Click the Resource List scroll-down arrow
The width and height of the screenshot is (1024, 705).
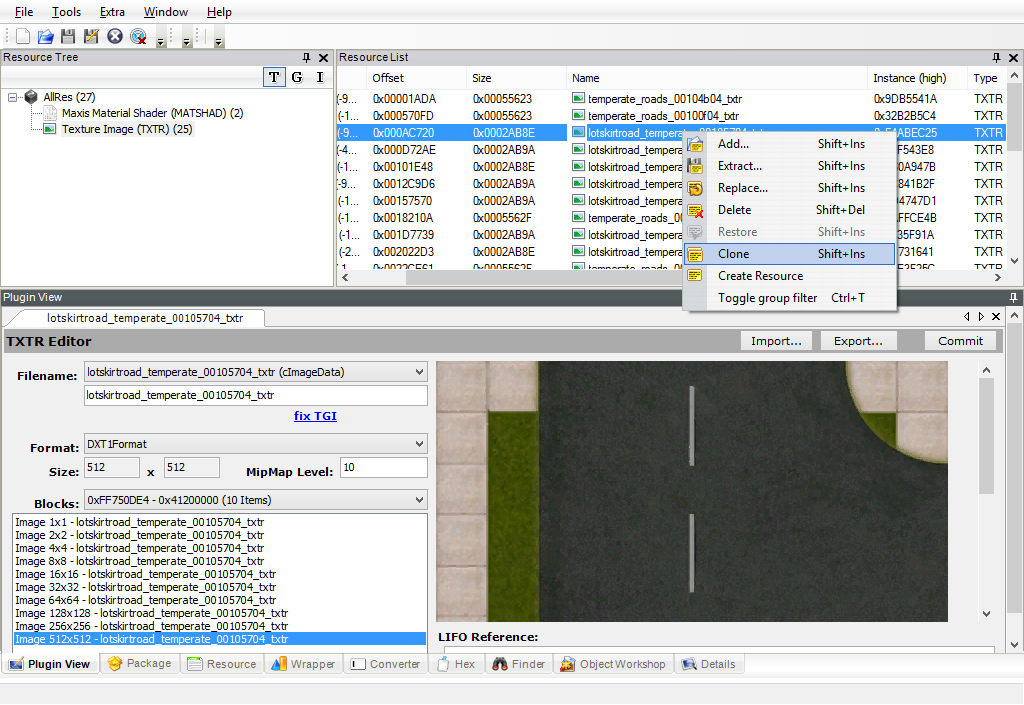(1014, 260)
